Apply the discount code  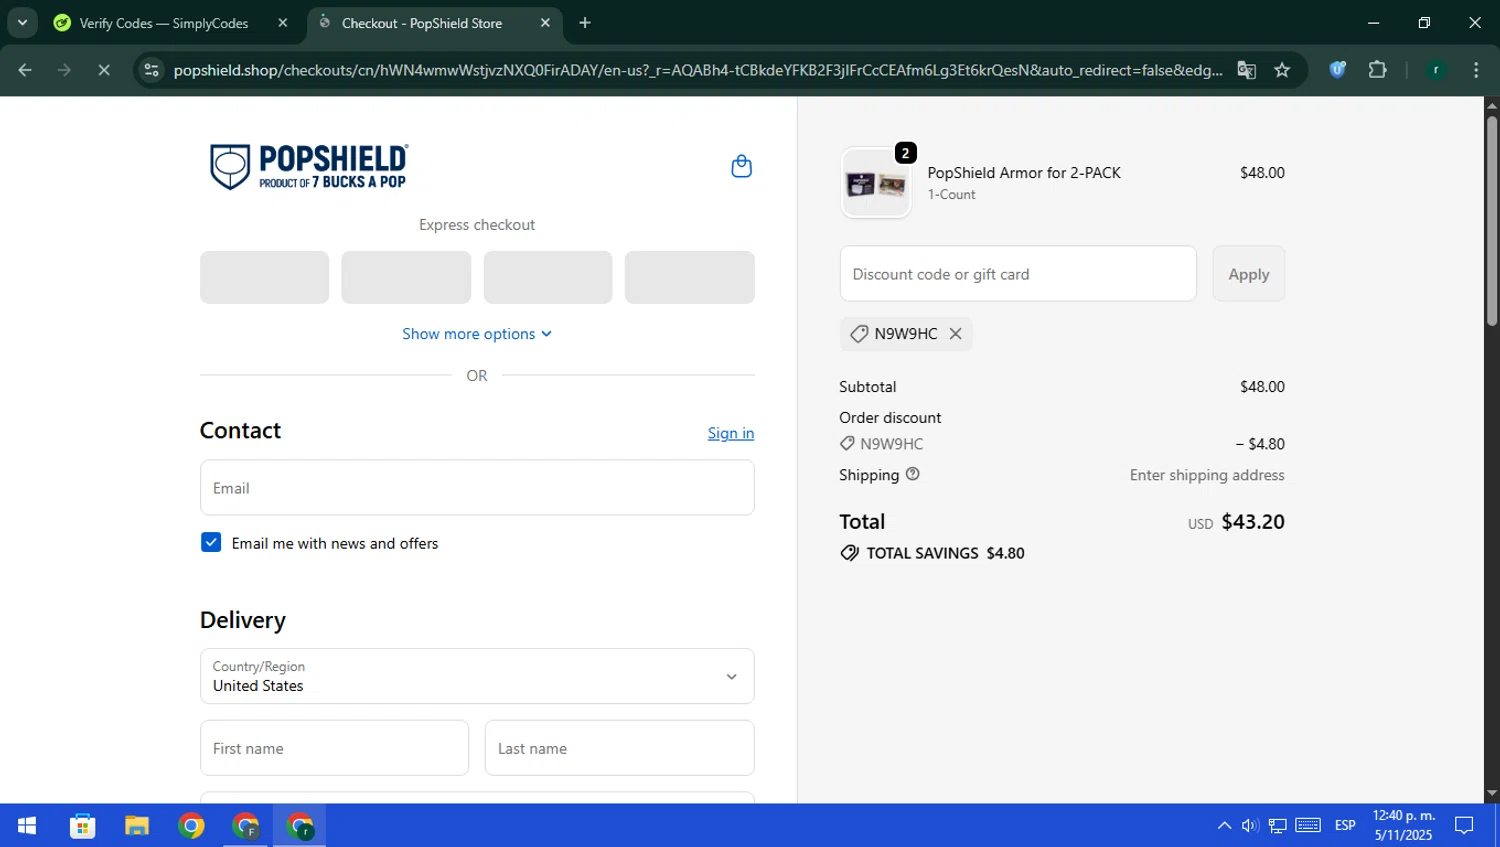[1249, 274]
